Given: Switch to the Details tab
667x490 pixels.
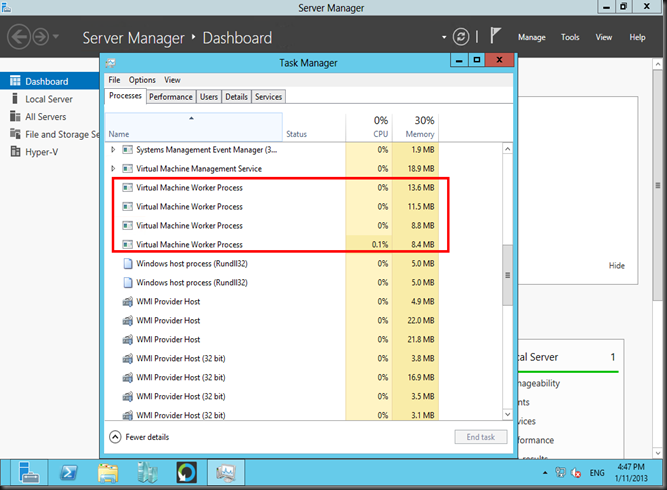Looking at the screenshot, I should (237, 97).
